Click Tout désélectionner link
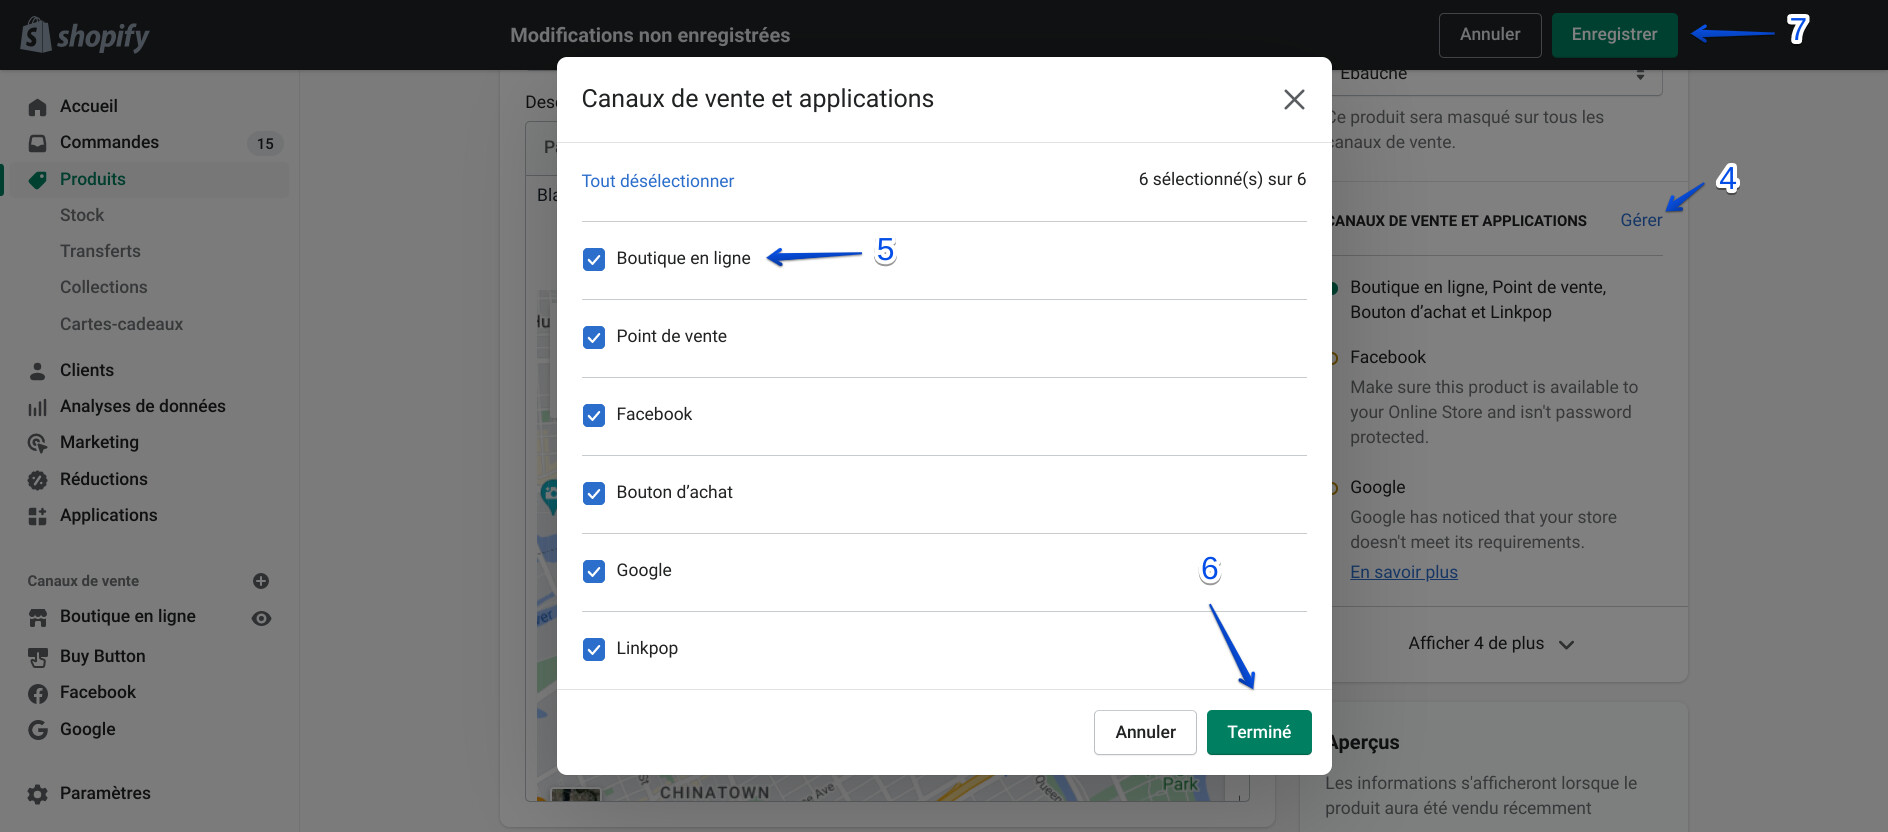 click(x=658, y=181)
